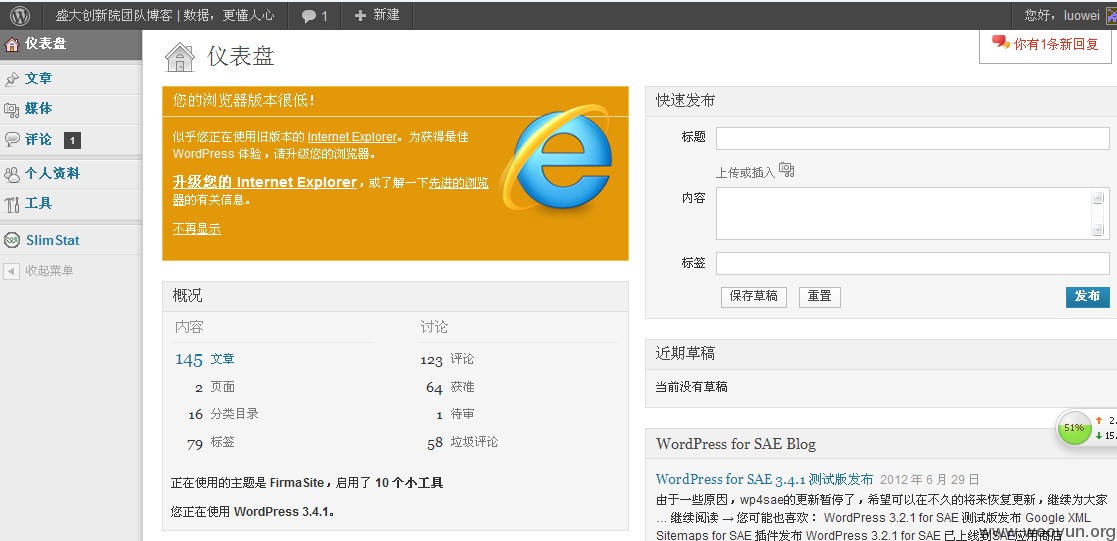Click the 快速发布 panel header
Viewport: 1117px width, 541px height.
[881, 101]
